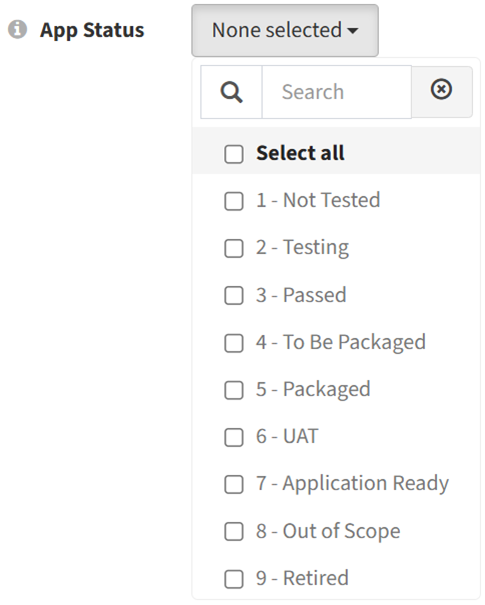
Task: Tick the 3 - Passed checkbox
Action: (x=234, y=296)
